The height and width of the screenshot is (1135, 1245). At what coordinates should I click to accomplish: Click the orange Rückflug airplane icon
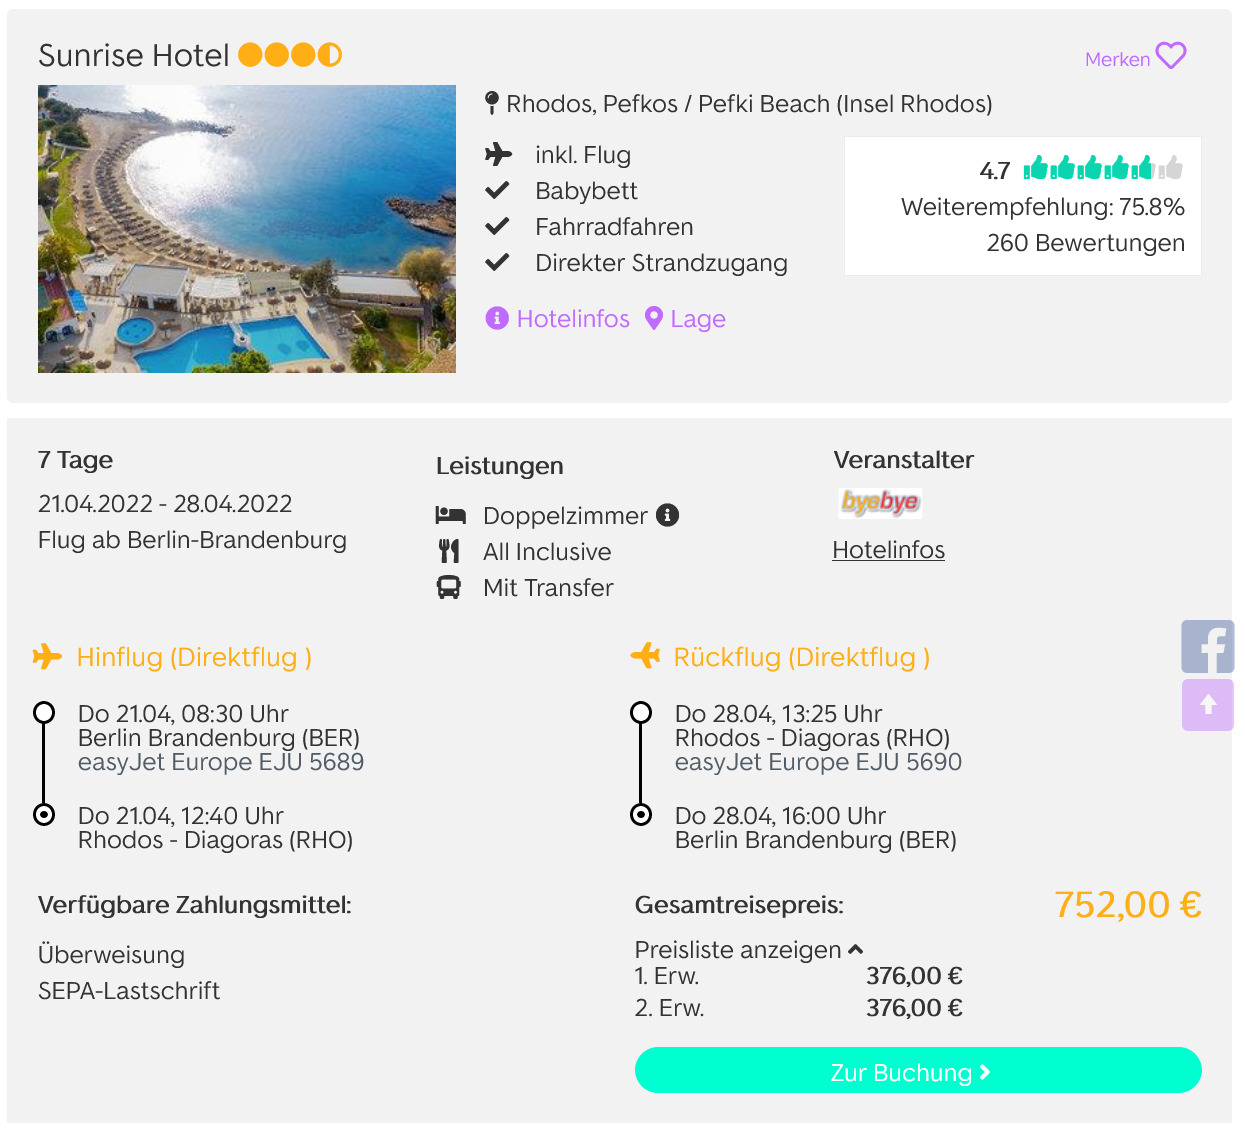point(645,656)
